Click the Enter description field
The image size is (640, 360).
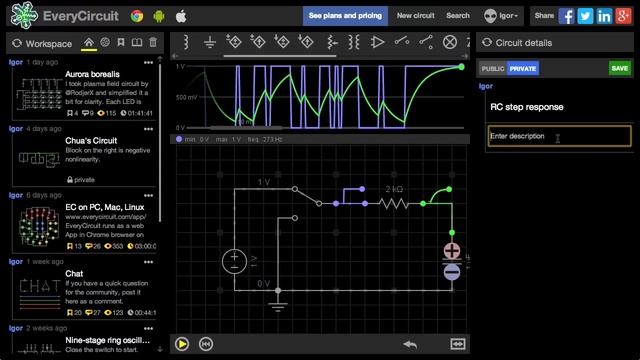560,136
